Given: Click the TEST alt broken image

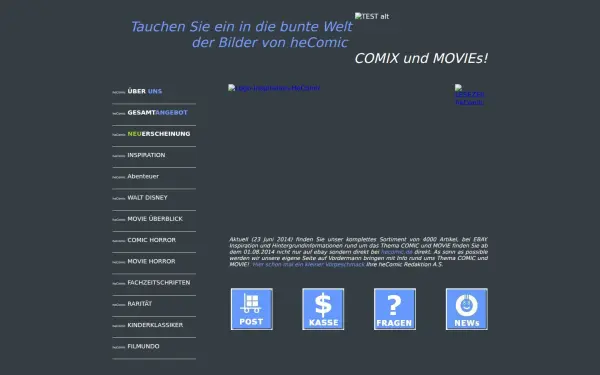Looking at the screenshot, I should 372,16.
